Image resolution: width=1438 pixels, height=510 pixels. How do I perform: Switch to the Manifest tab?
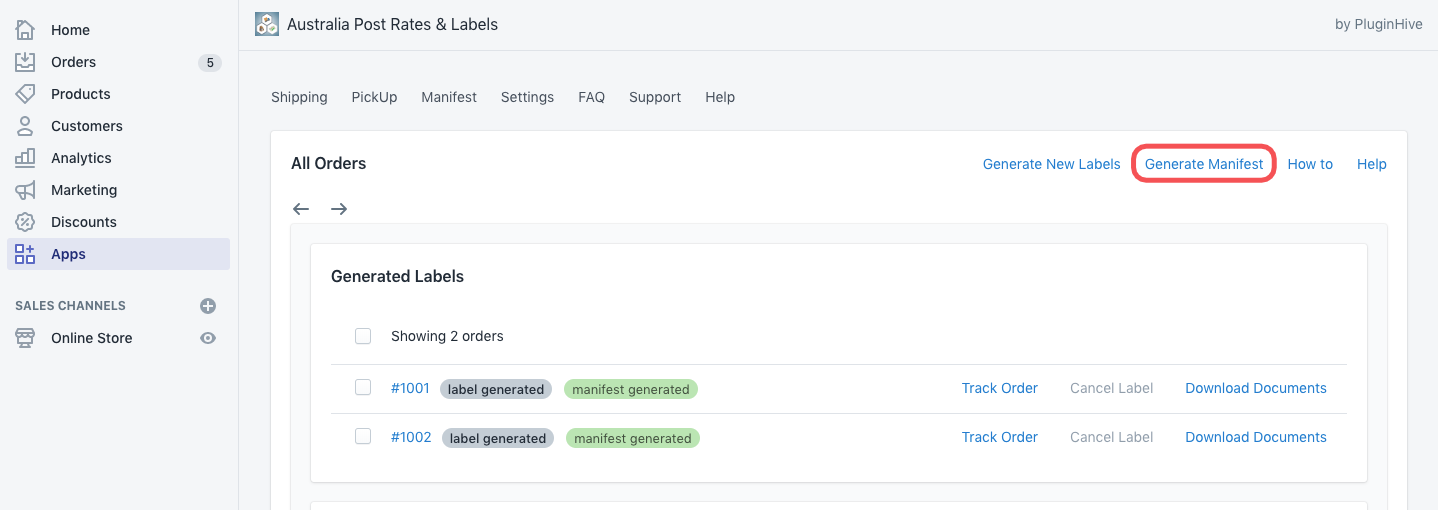click(x=449, y=97)
